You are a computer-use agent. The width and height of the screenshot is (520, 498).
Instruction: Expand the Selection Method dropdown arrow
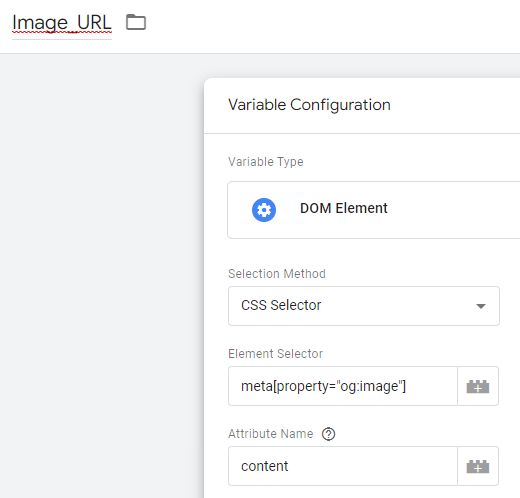tap(481, 306)
